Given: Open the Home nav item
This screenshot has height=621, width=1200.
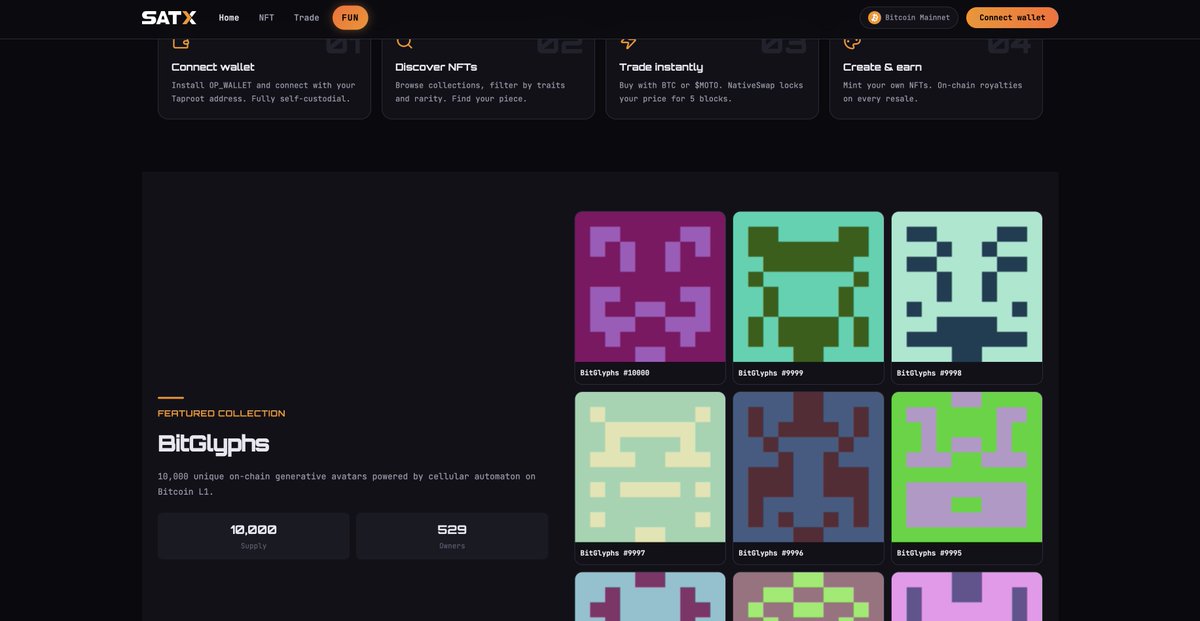Looking at the screenshot, I should click(x=229, y=18).
